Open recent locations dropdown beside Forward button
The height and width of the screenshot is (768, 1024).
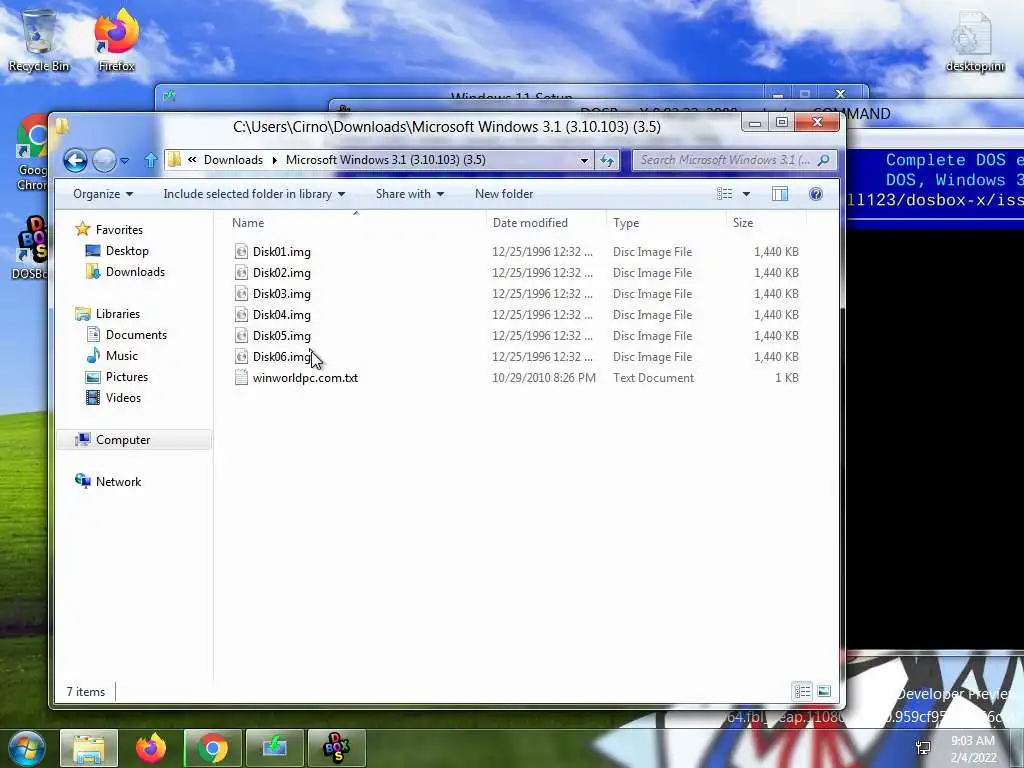click(x=125, y=160)
